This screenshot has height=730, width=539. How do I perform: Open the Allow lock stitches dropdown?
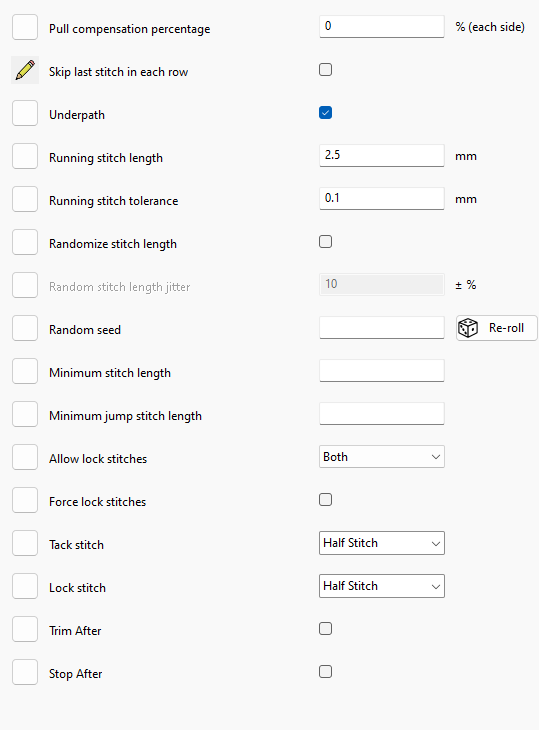[x=382, y=457]
